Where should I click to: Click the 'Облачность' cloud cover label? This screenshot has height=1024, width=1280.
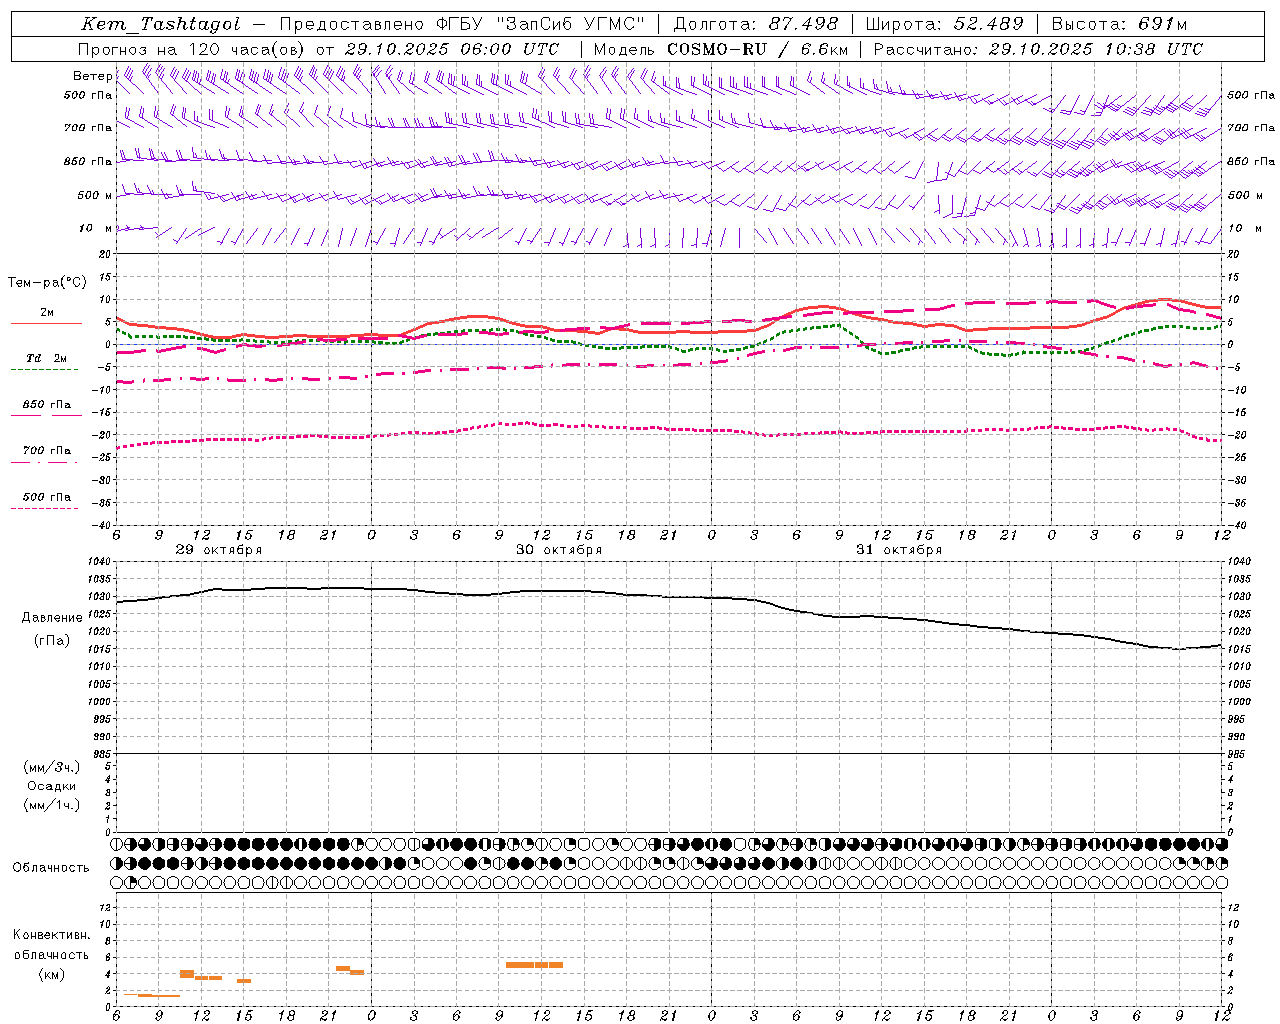click(51, 867)
